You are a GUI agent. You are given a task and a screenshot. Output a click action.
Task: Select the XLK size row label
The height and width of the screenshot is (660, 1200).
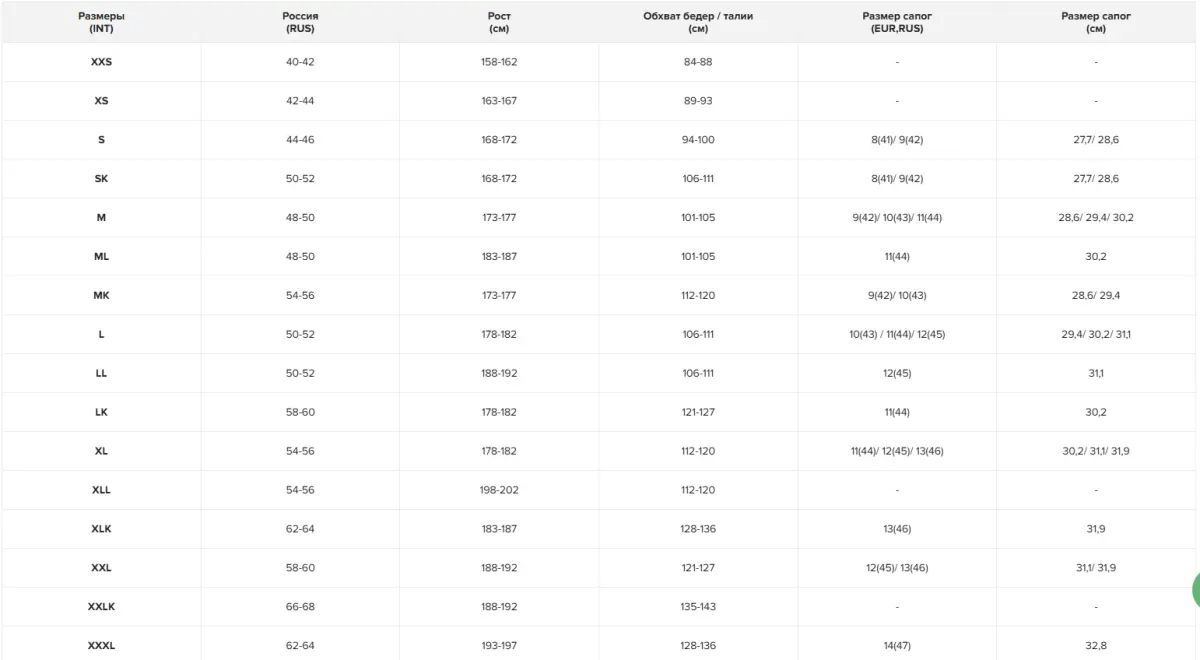coord(101,529)
